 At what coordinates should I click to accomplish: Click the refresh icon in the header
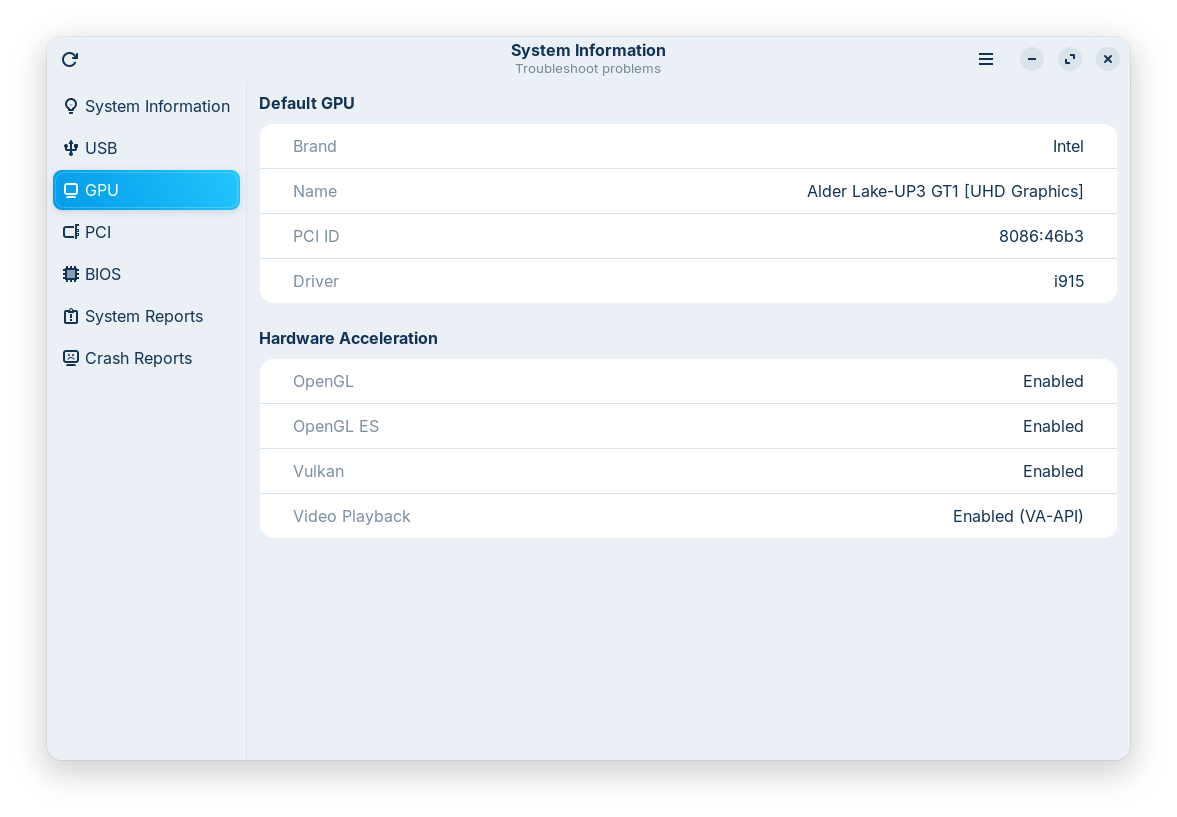tap(70, 60)
